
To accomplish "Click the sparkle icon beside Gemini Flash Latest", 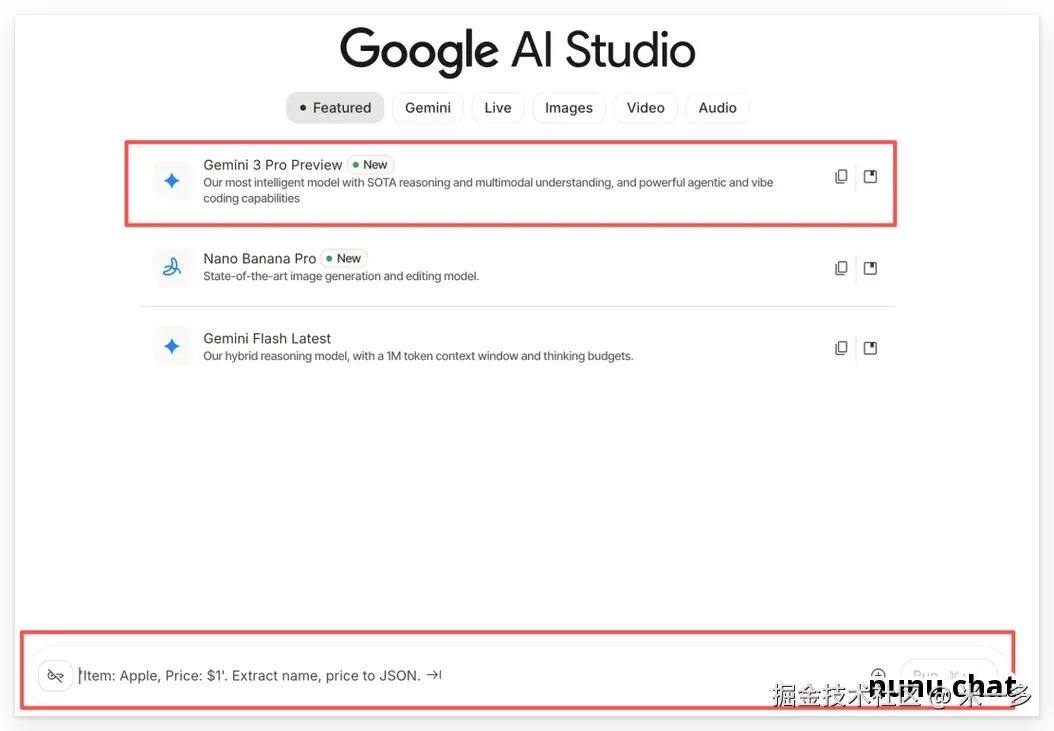I will [172, 347].
